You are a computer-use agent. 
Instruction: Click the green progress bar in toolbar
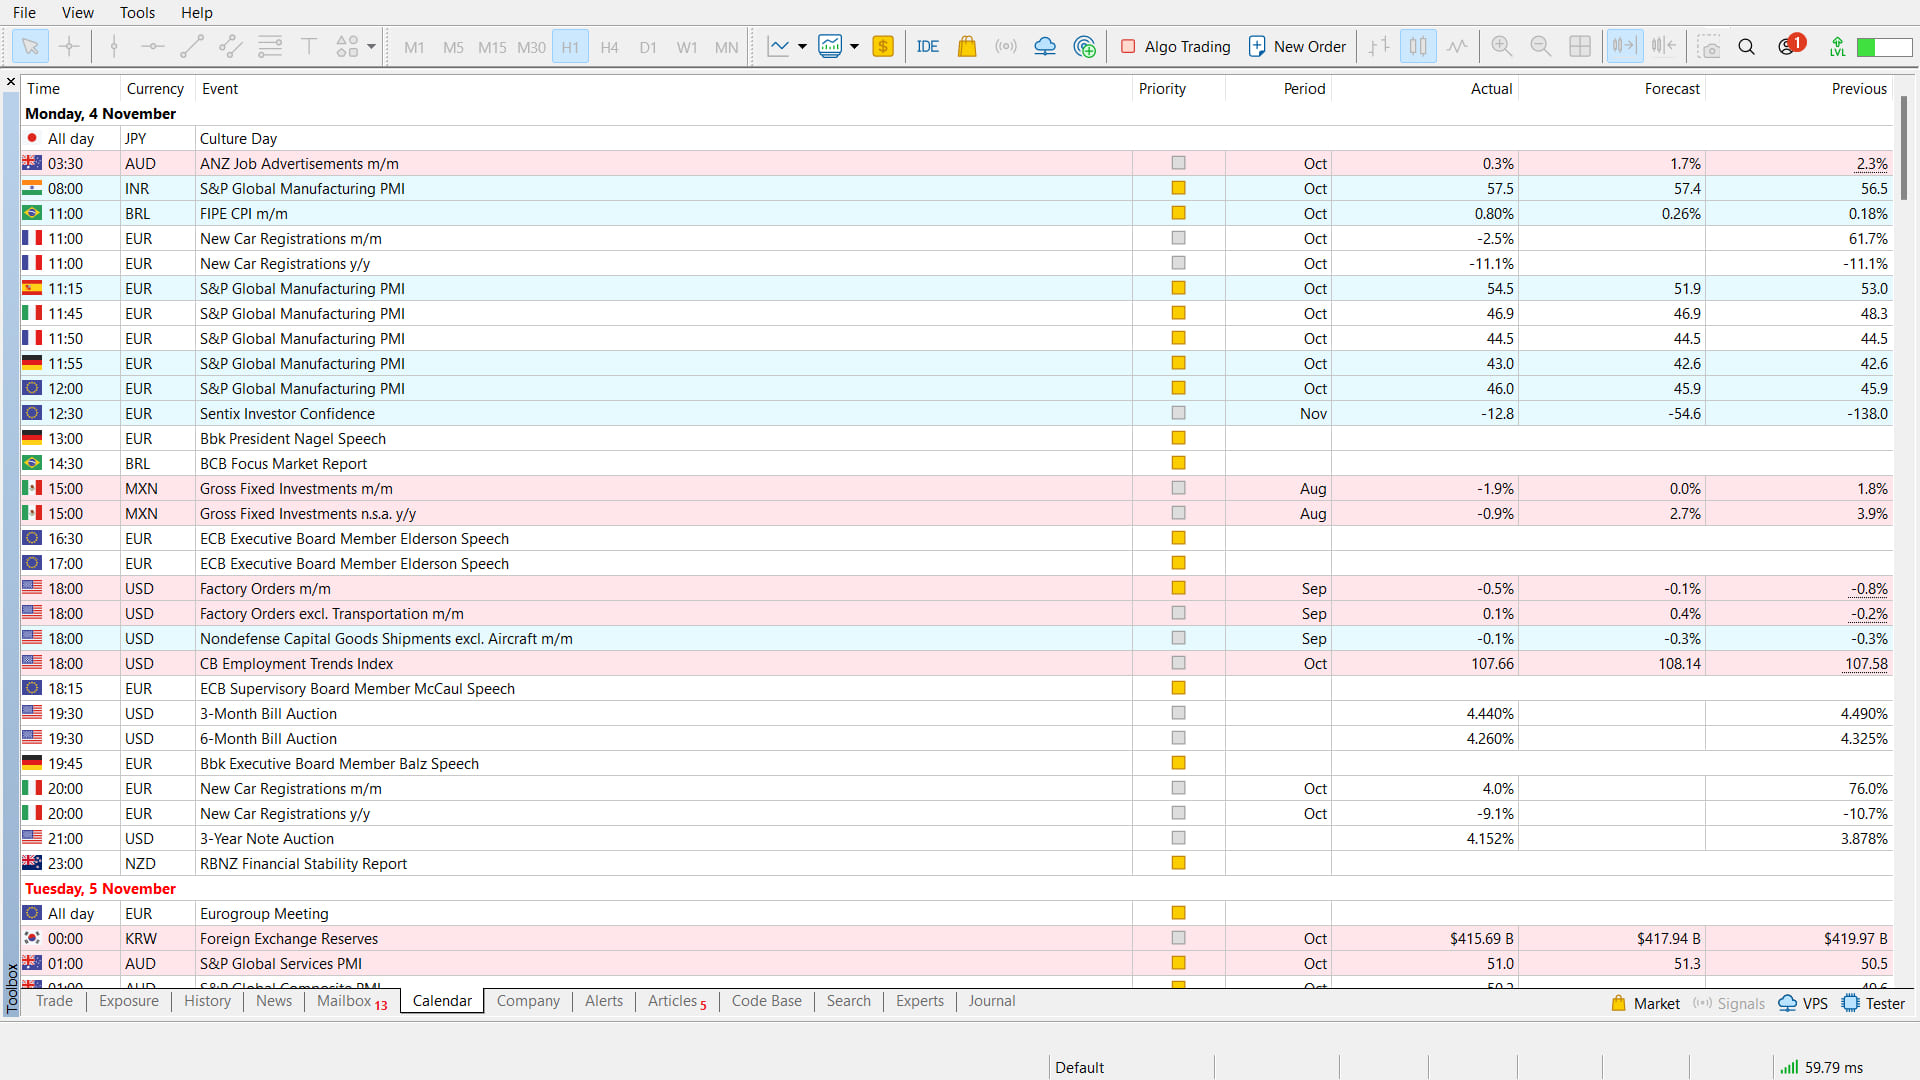coord(1884,47)
